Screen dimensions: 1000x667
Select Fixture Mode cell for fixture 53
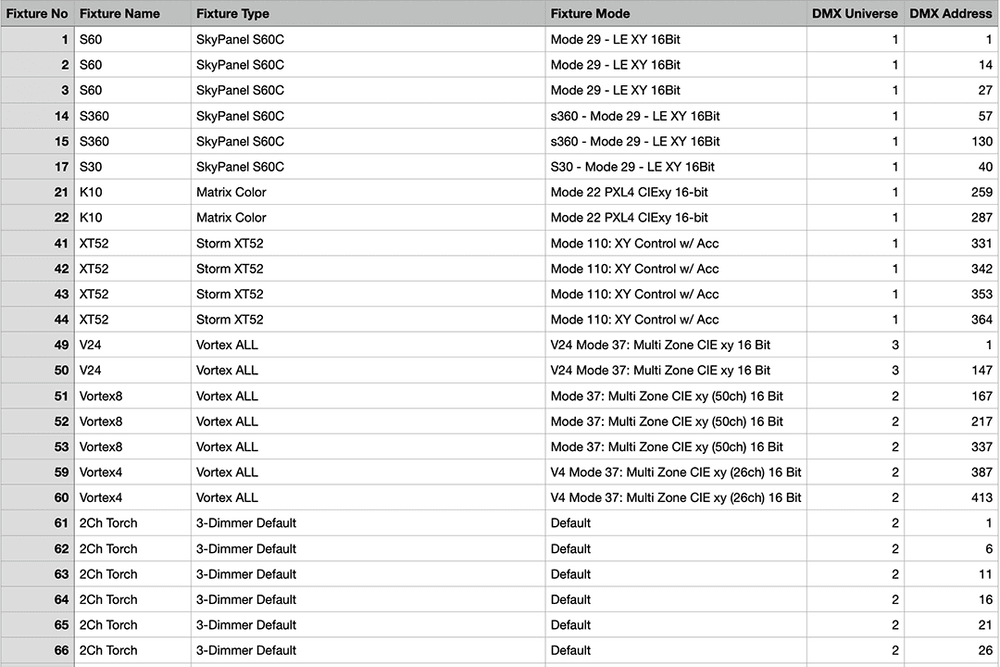[676, 447]
